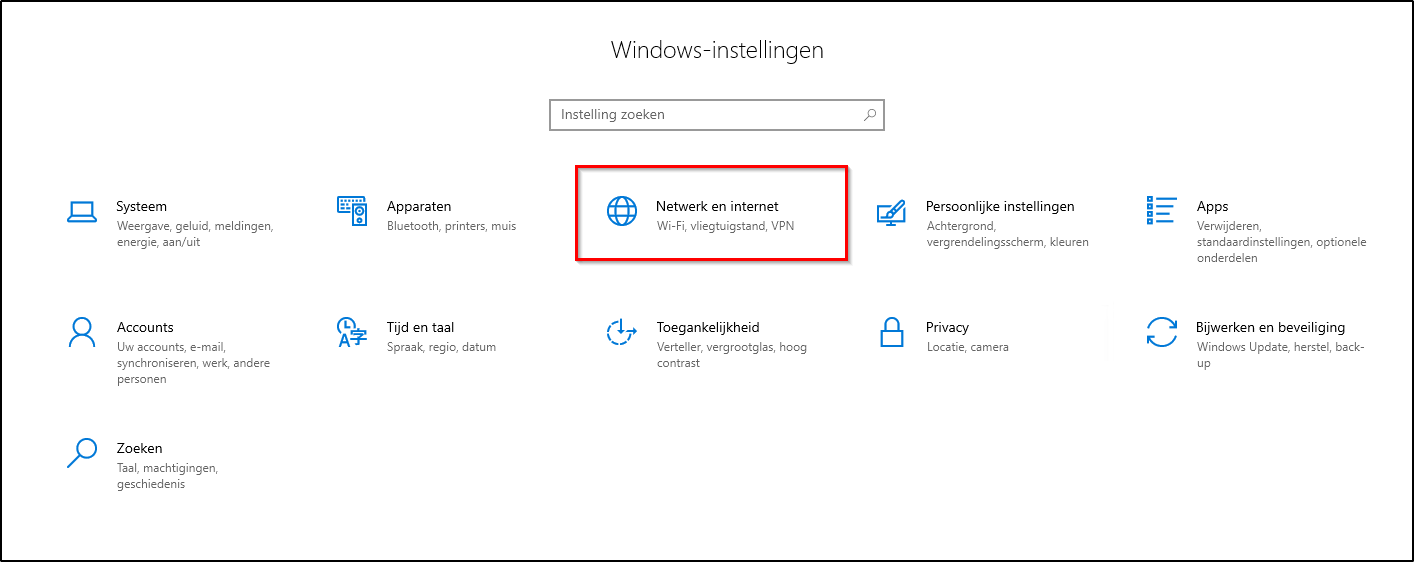The width and height of the screenshot is (1414, 562).
Task: Open the Netwerk en internet label
Action: (x=717, y=207)
